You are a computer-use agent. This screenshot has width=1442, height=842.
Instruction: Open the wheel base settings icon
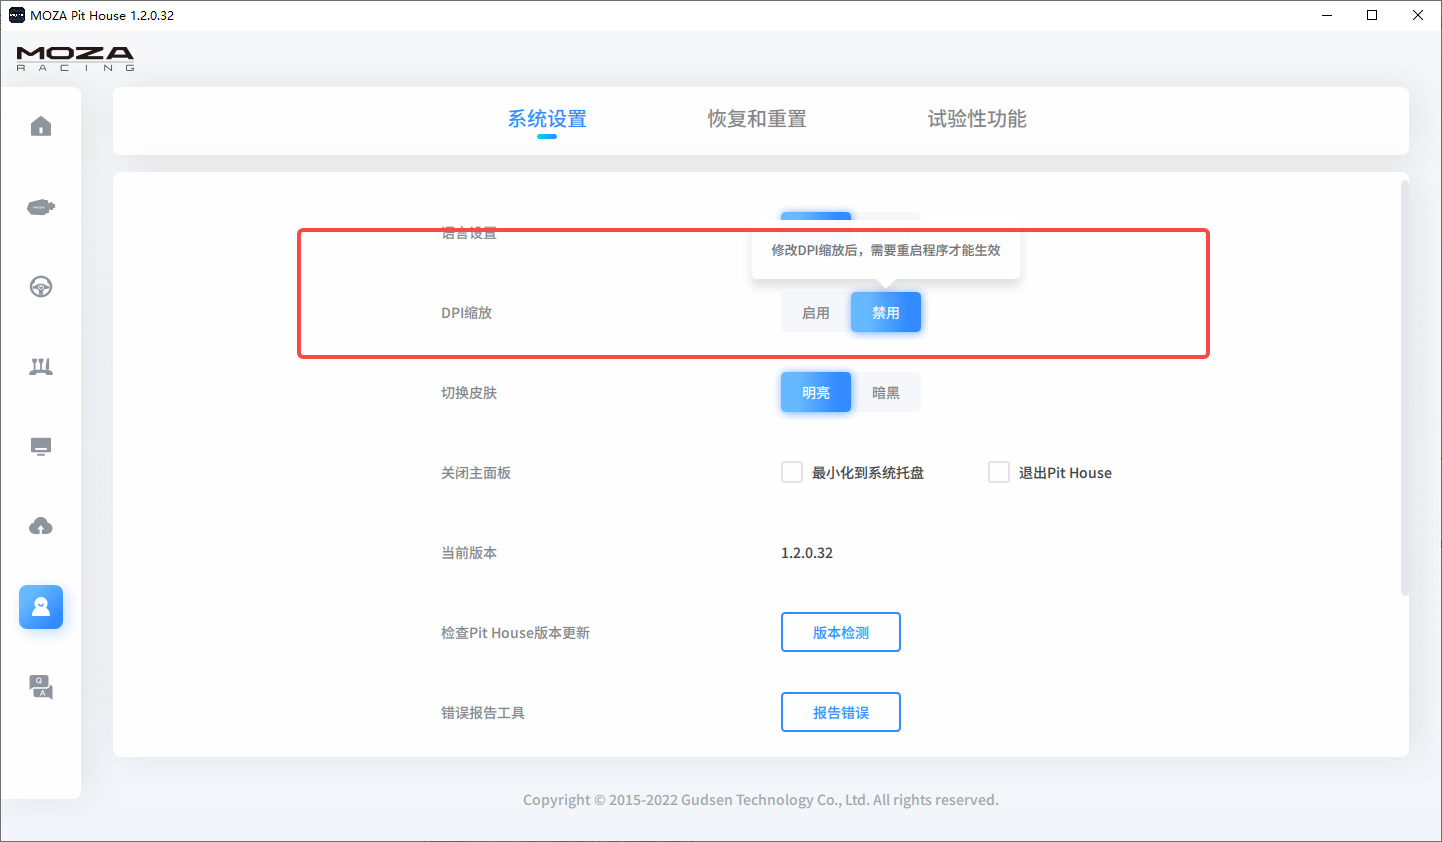[x=41, y=207]
